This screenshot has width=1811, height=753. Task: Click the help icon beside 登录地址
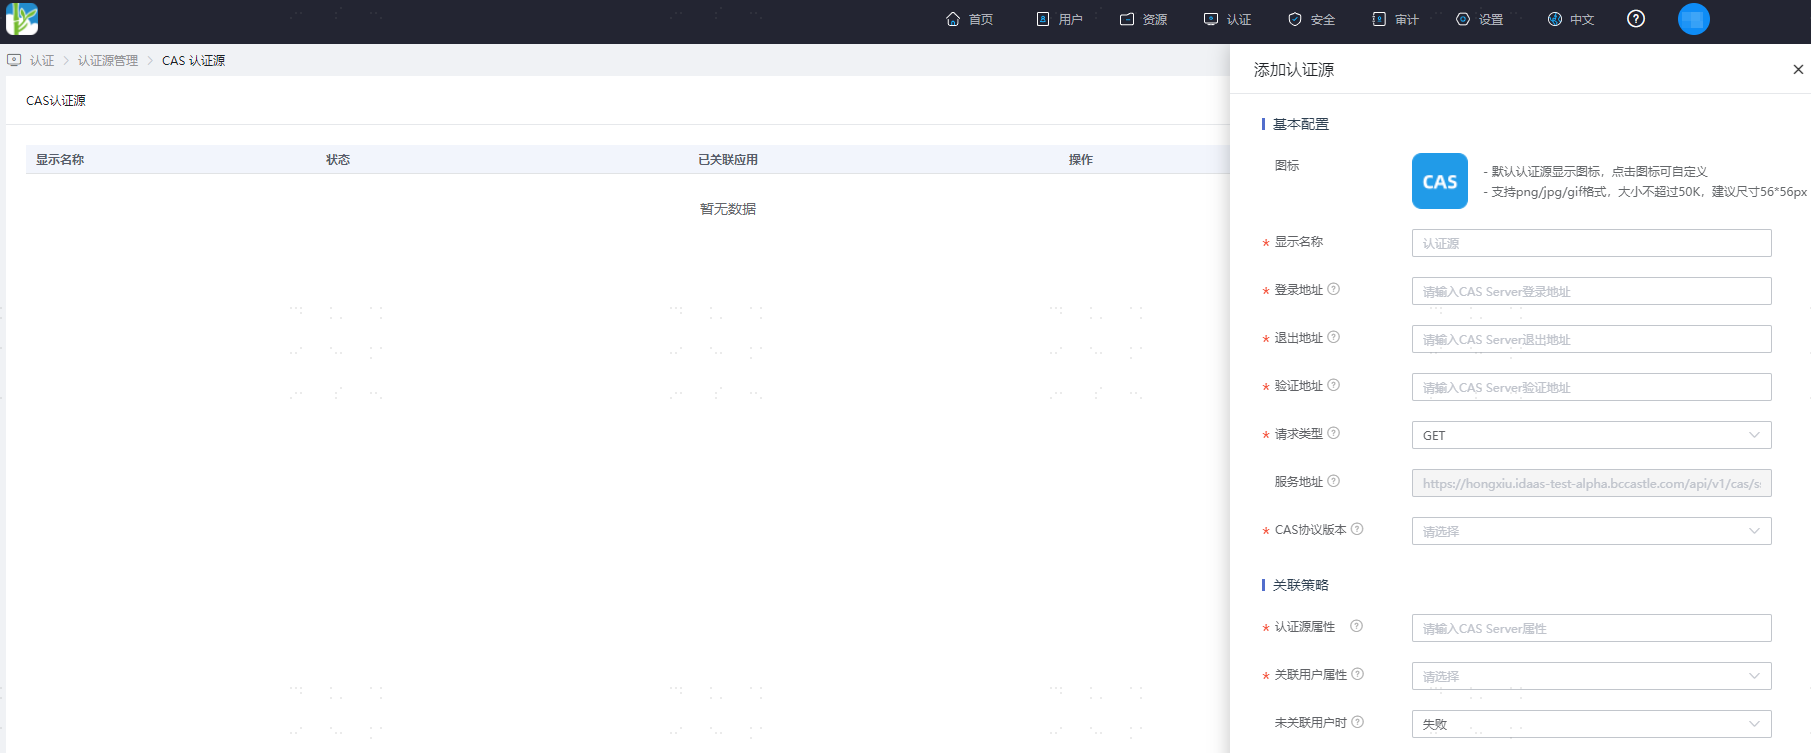pos(1333,289)
